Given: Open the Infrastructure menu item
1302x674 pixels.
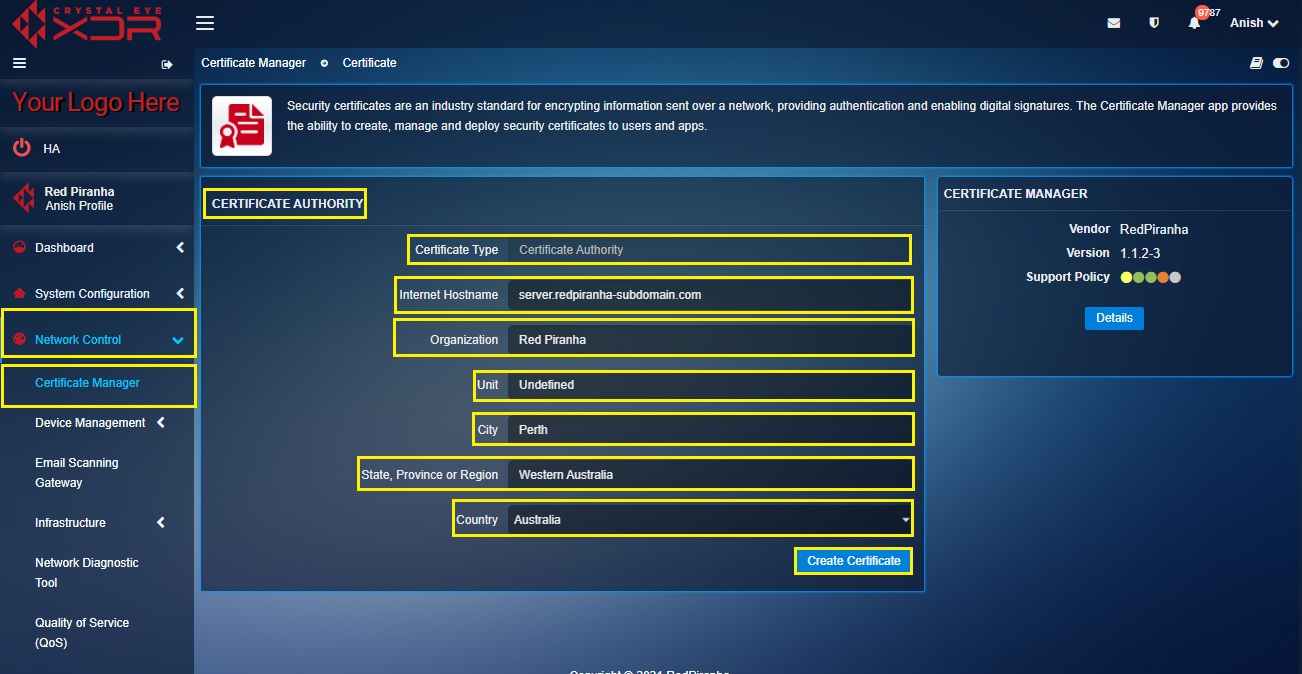Looking at the screenshot, I should coord(70,523).
